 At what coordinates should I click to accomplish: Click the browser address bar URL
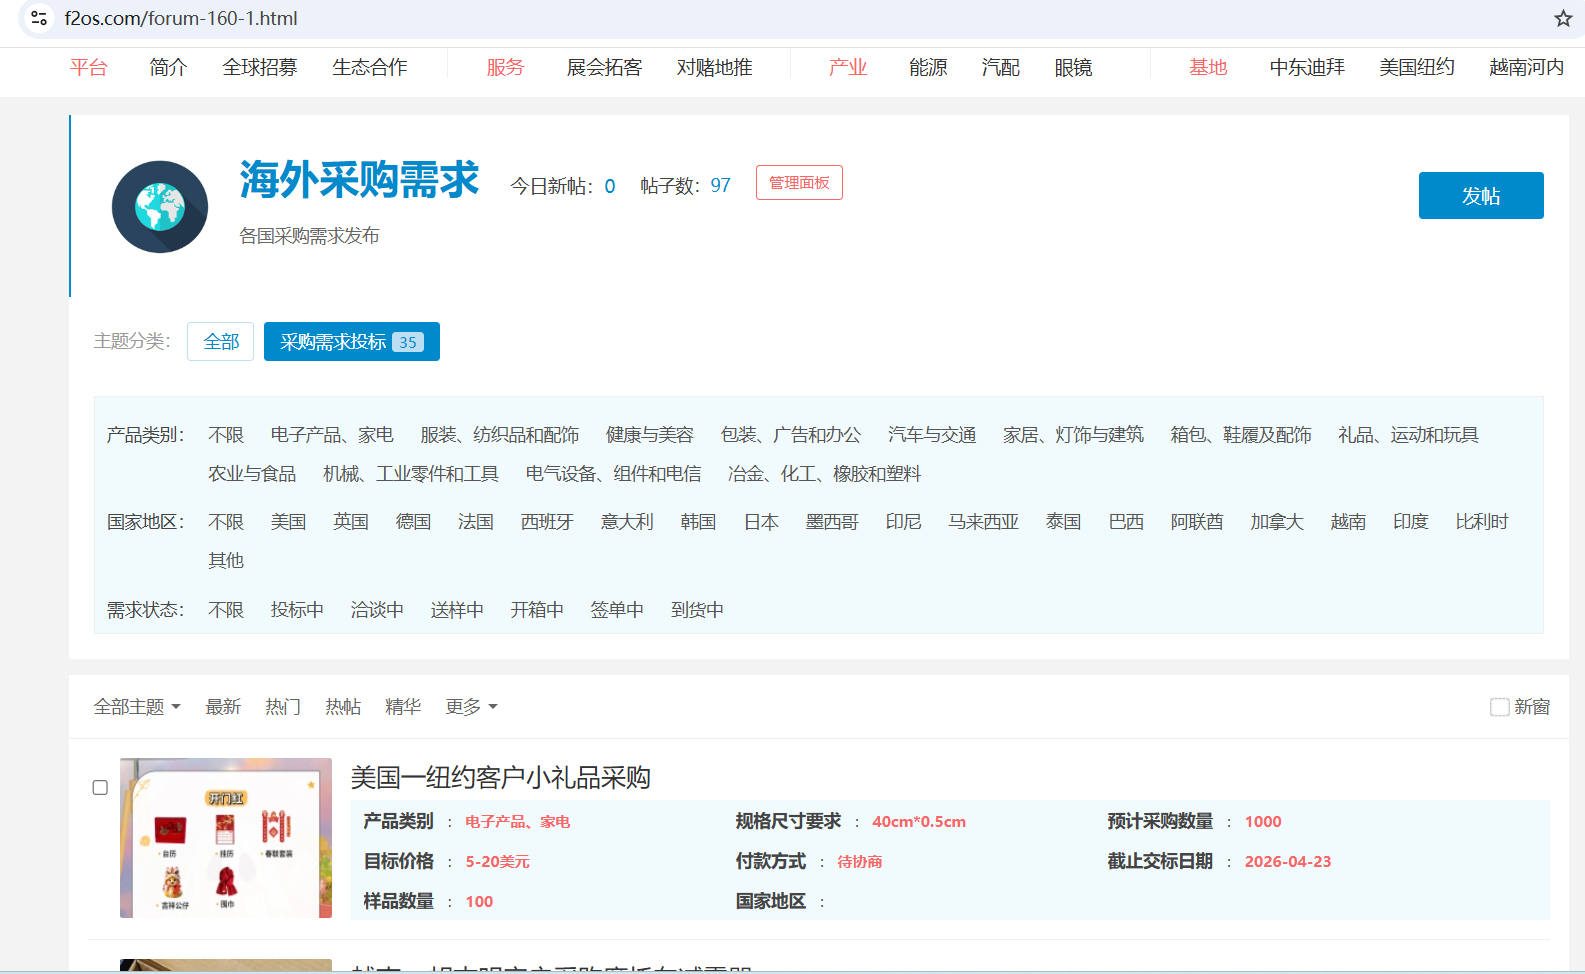coord(181,18)
